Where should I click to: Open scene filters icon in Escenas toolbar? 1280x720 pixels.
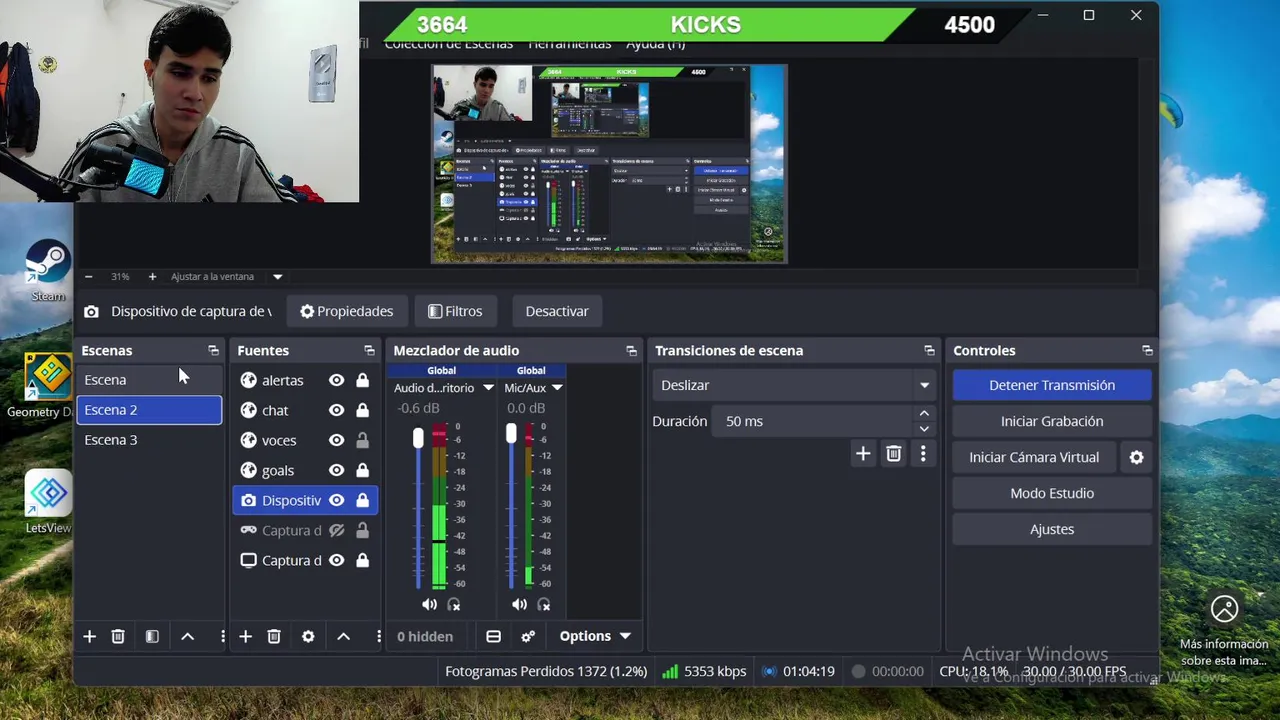152,636
